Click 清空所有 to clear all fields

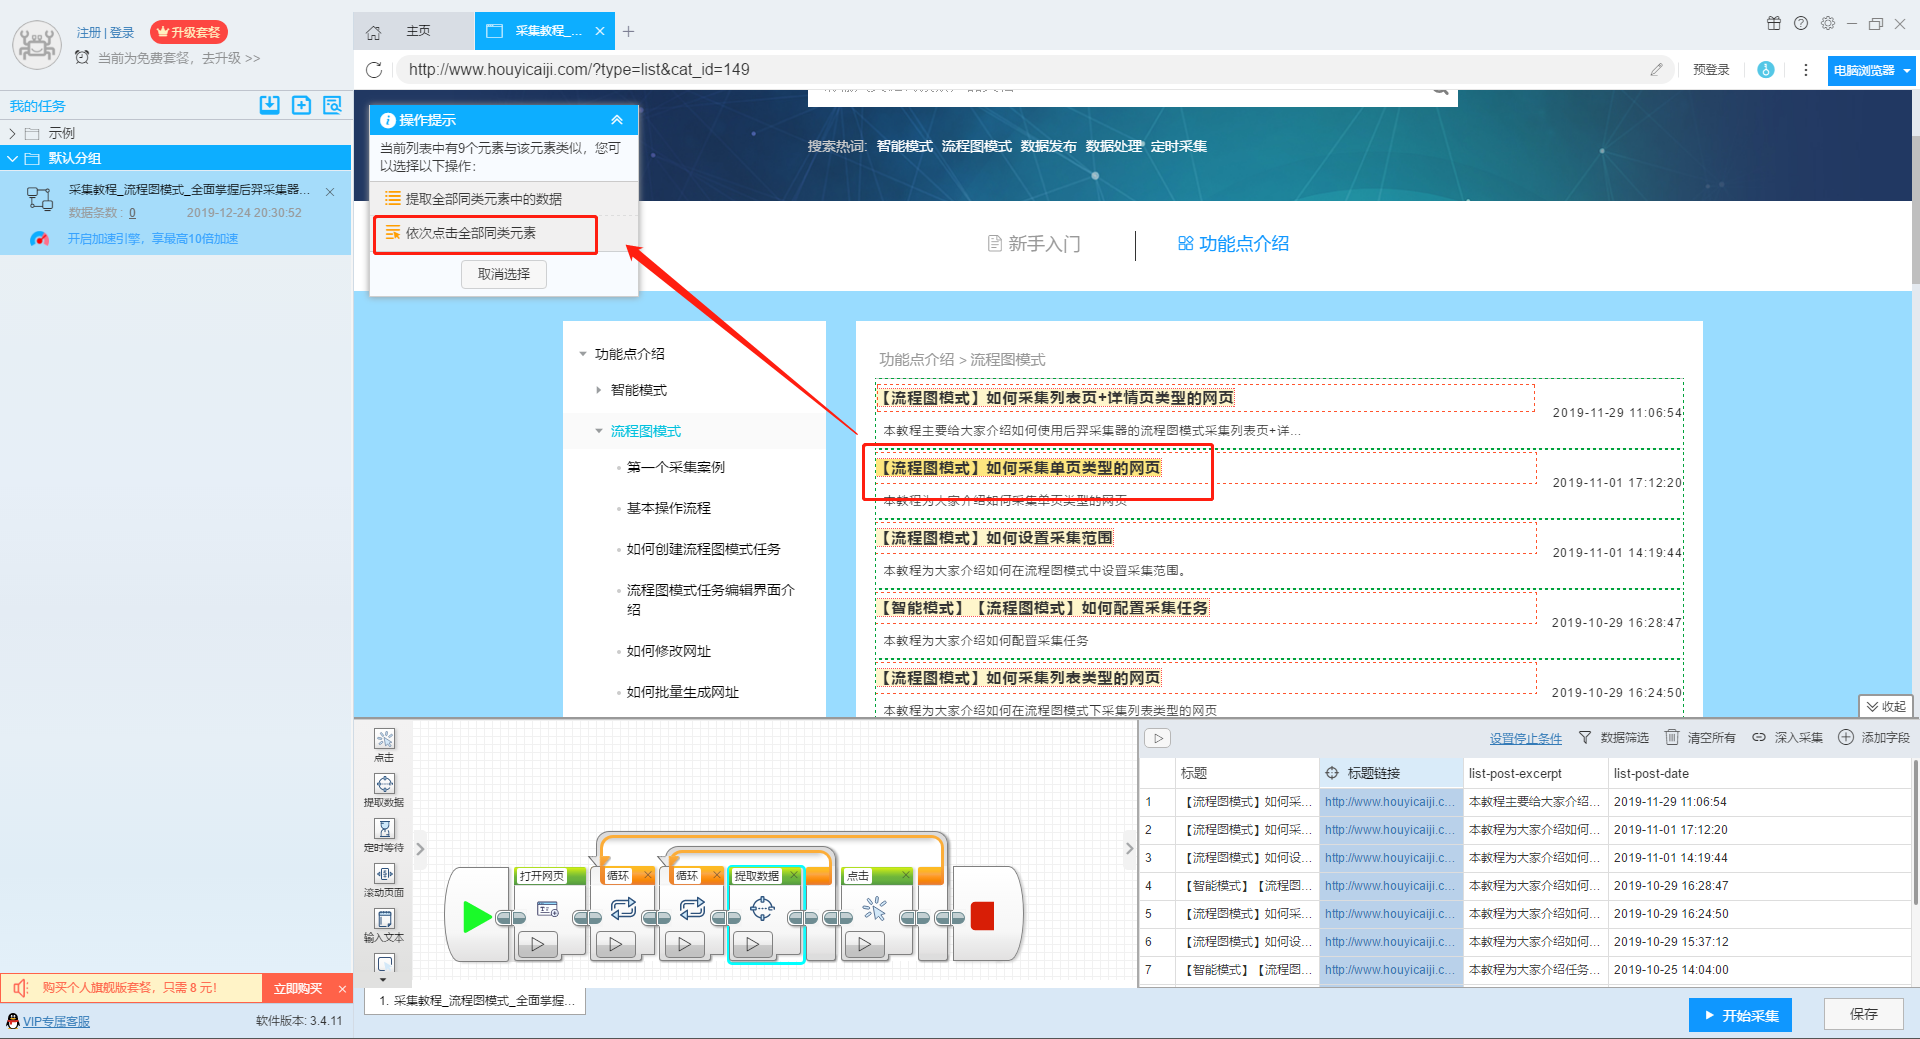coord(1700,738)
